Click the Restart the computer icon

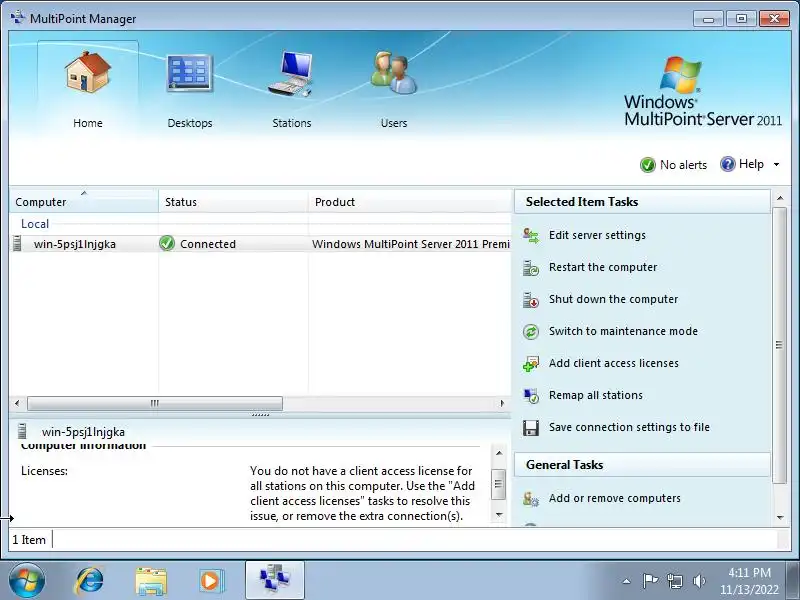531,268
